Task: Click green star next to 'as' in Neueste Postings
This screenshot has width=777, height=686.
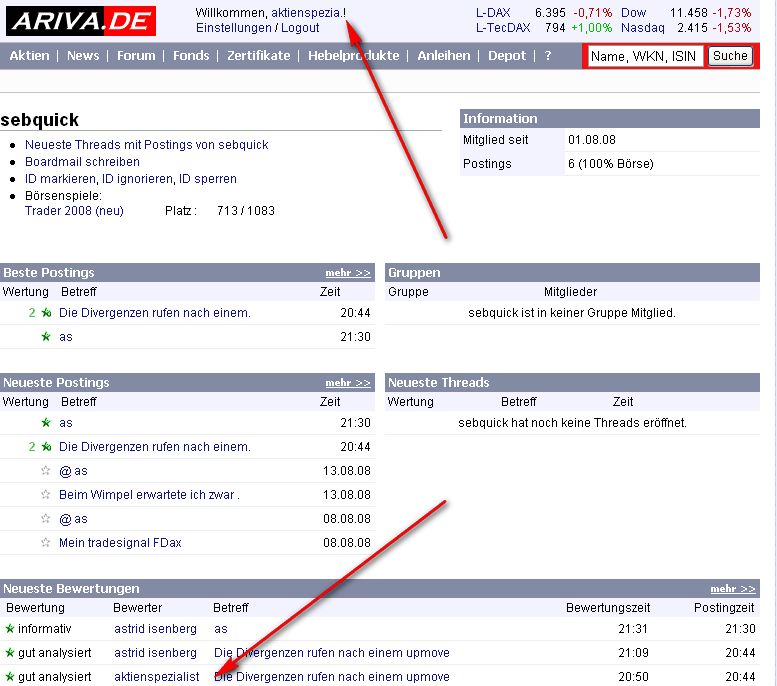Action: [x=46, y=423]
